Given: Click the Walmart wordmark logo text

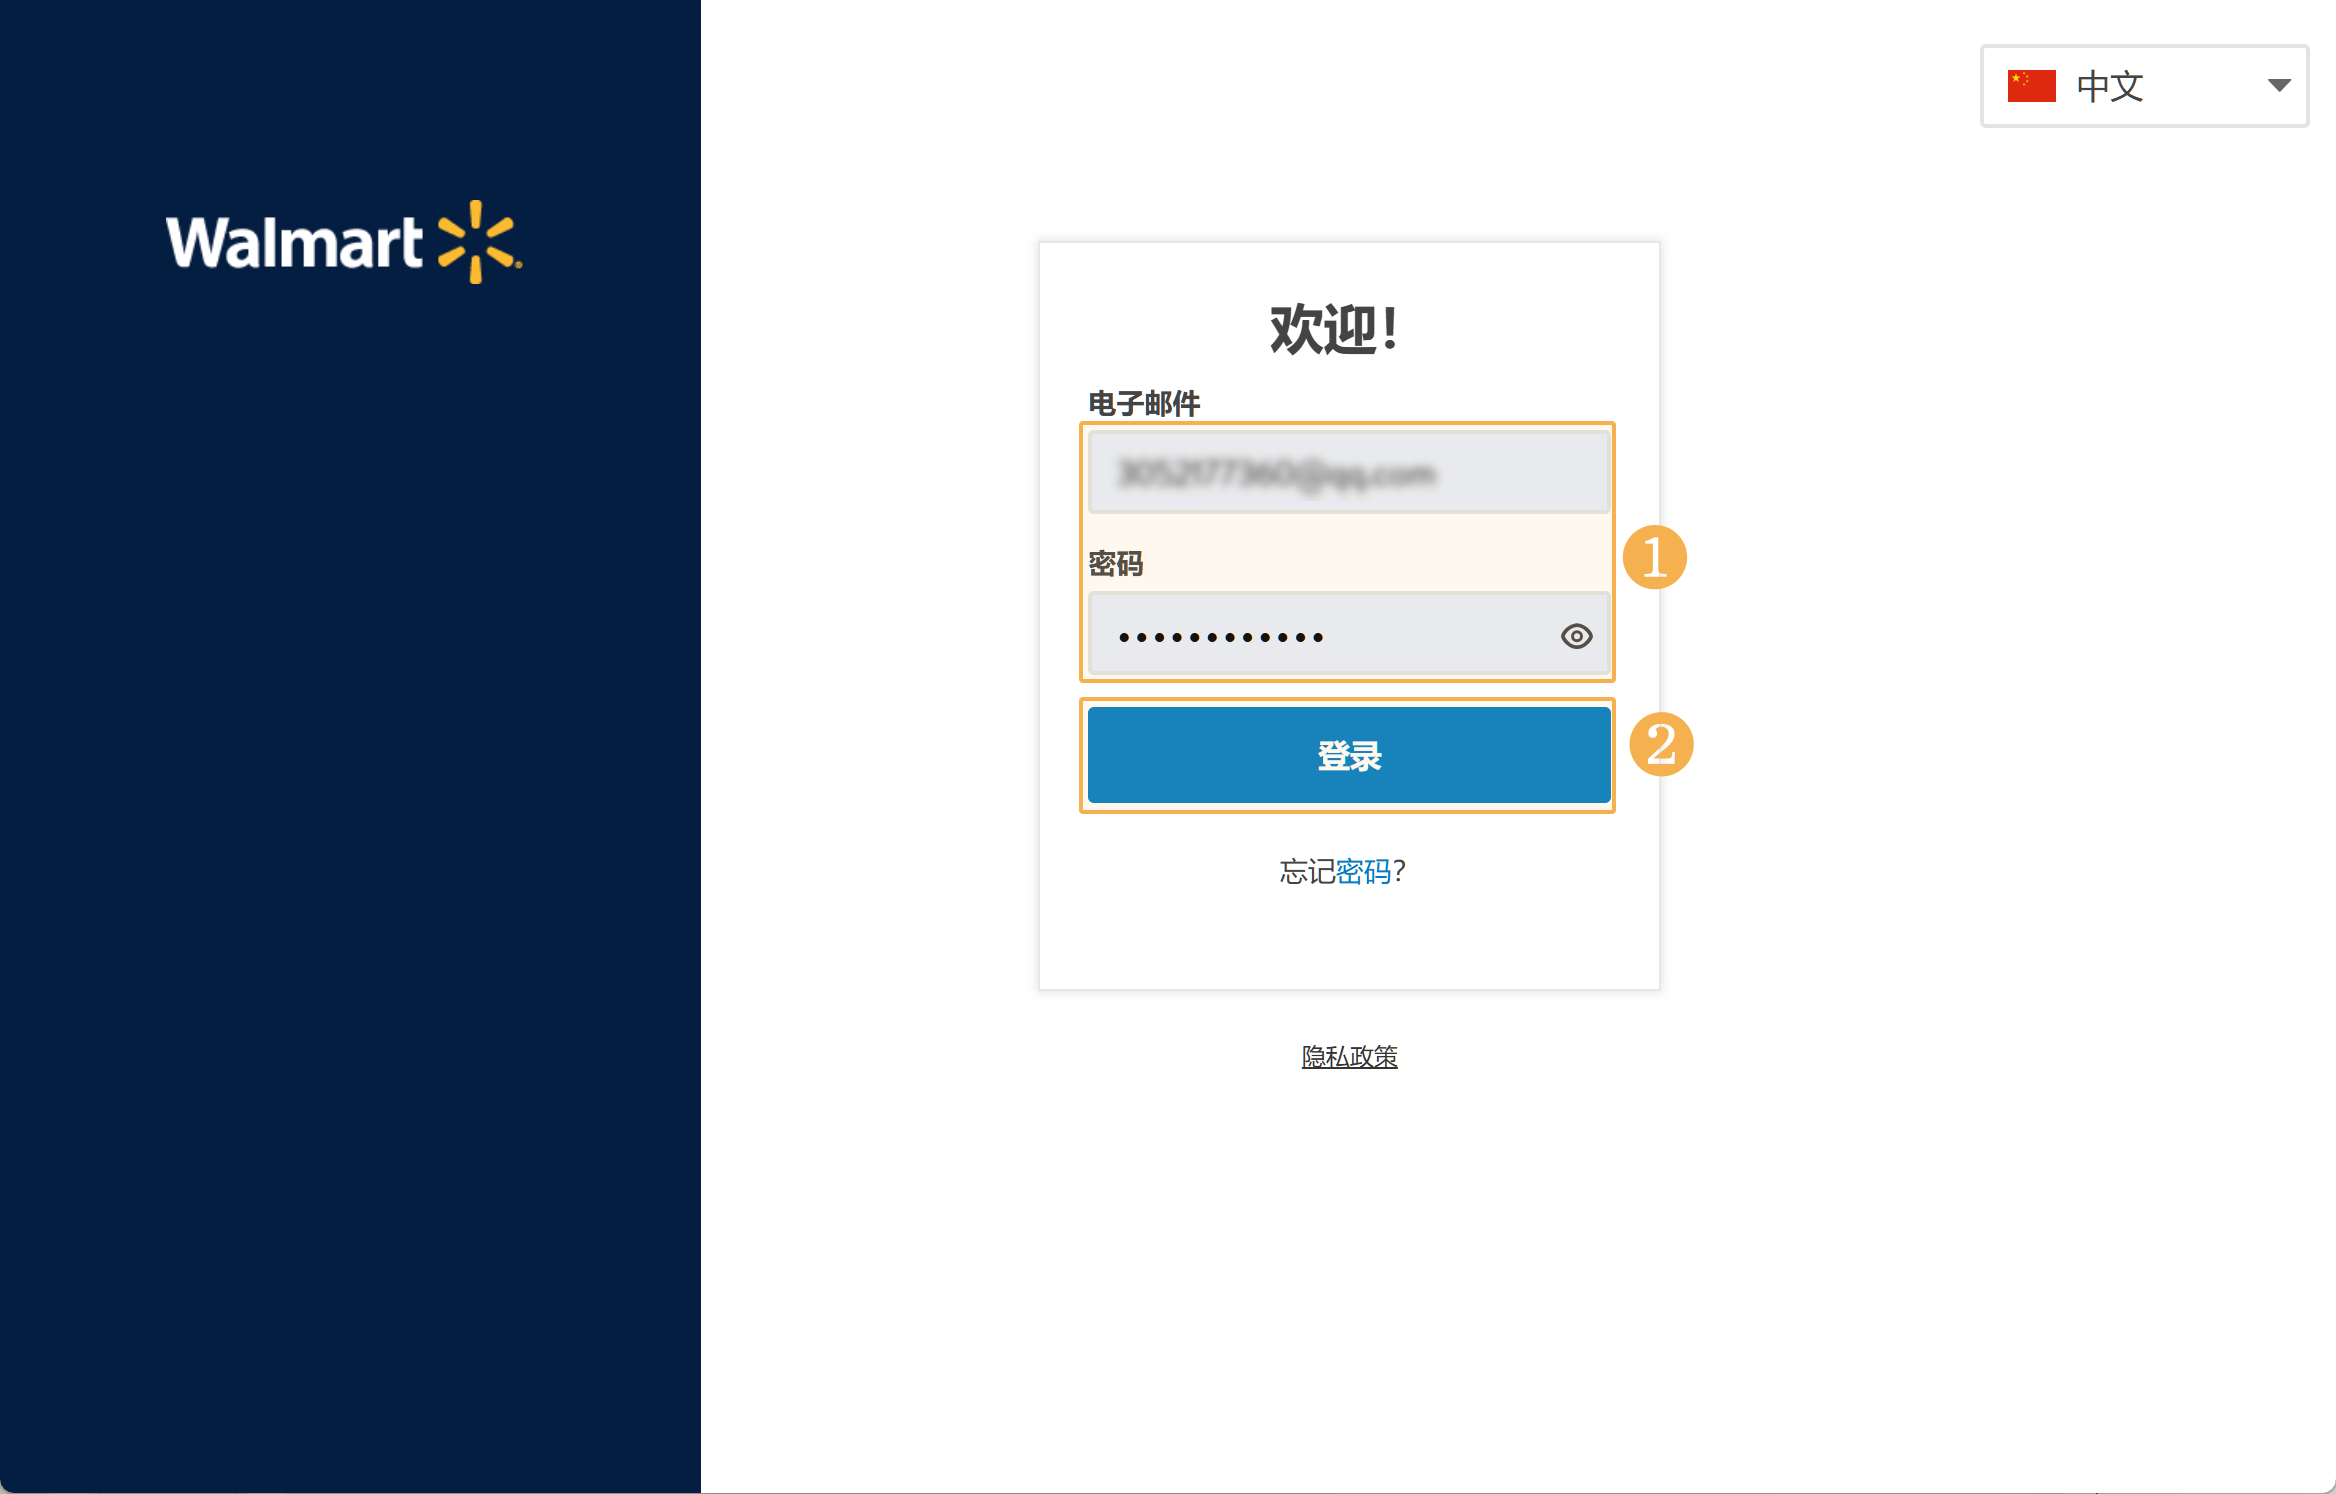Looking at the screenshot, I should pos(294,242).
